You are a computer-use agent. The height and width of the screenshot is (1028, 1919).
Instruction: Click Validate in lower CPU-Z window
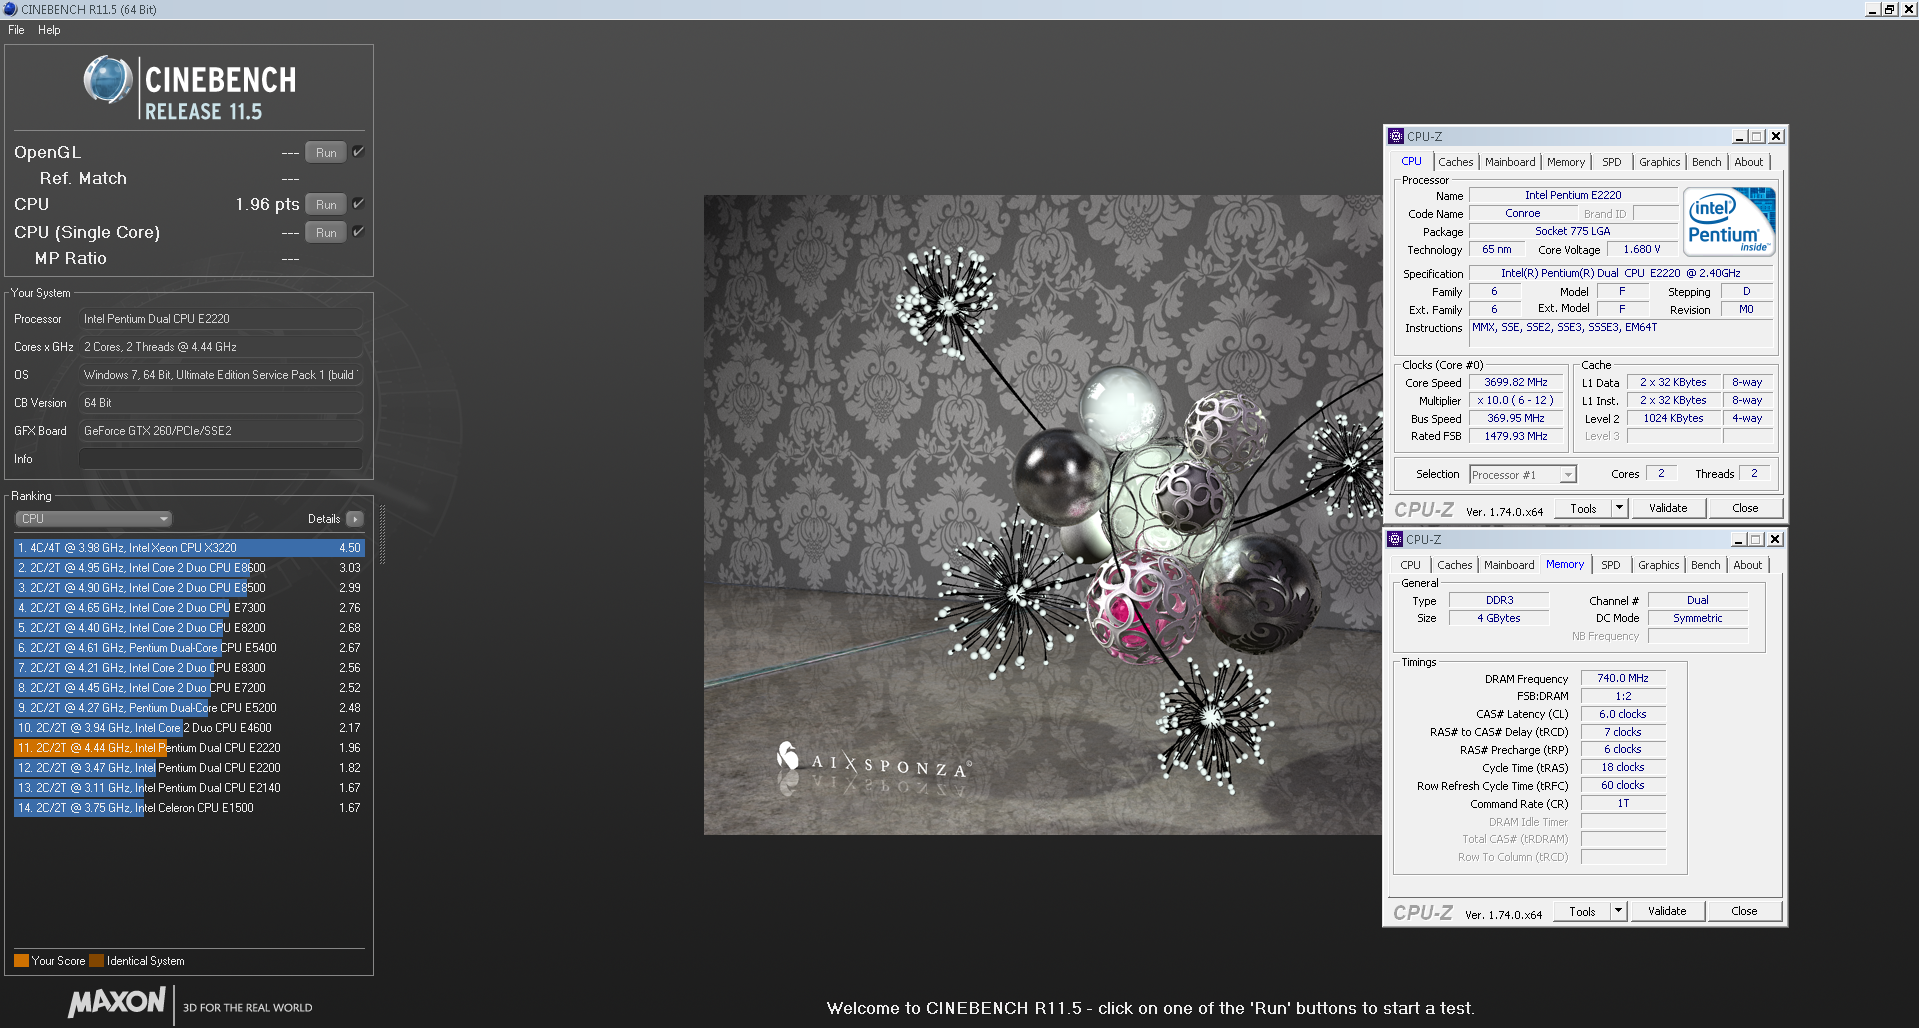1666,911
